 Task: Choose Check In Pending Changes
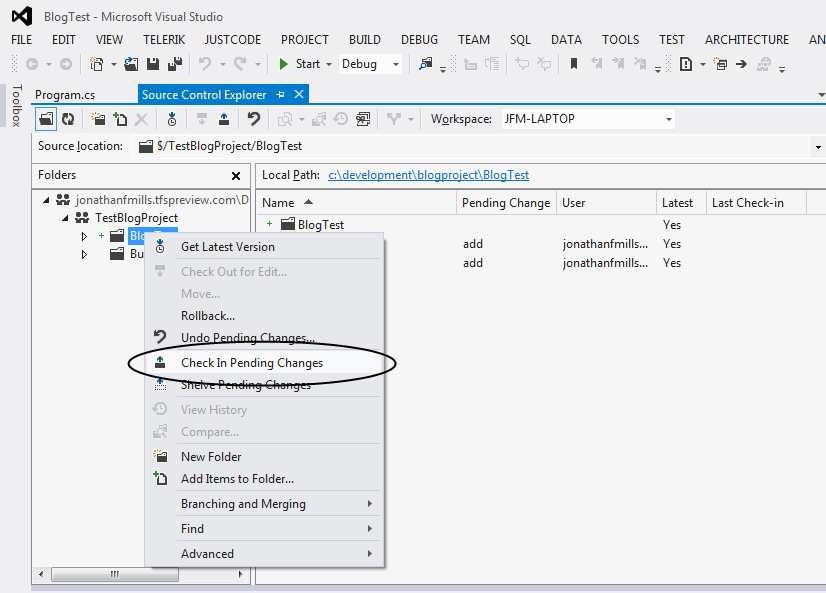coord(266,363)
